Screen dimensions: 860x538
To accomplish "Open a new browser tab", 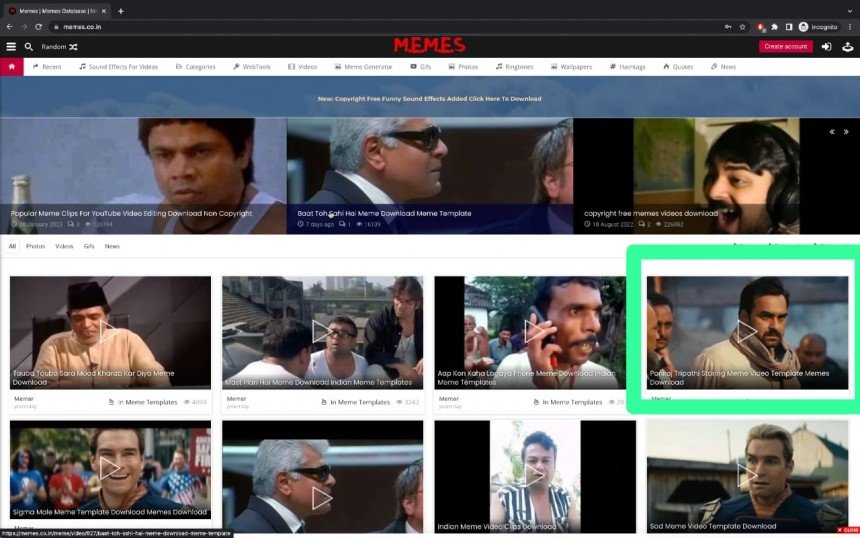I will pyautogui.click(x=121, y=11).
